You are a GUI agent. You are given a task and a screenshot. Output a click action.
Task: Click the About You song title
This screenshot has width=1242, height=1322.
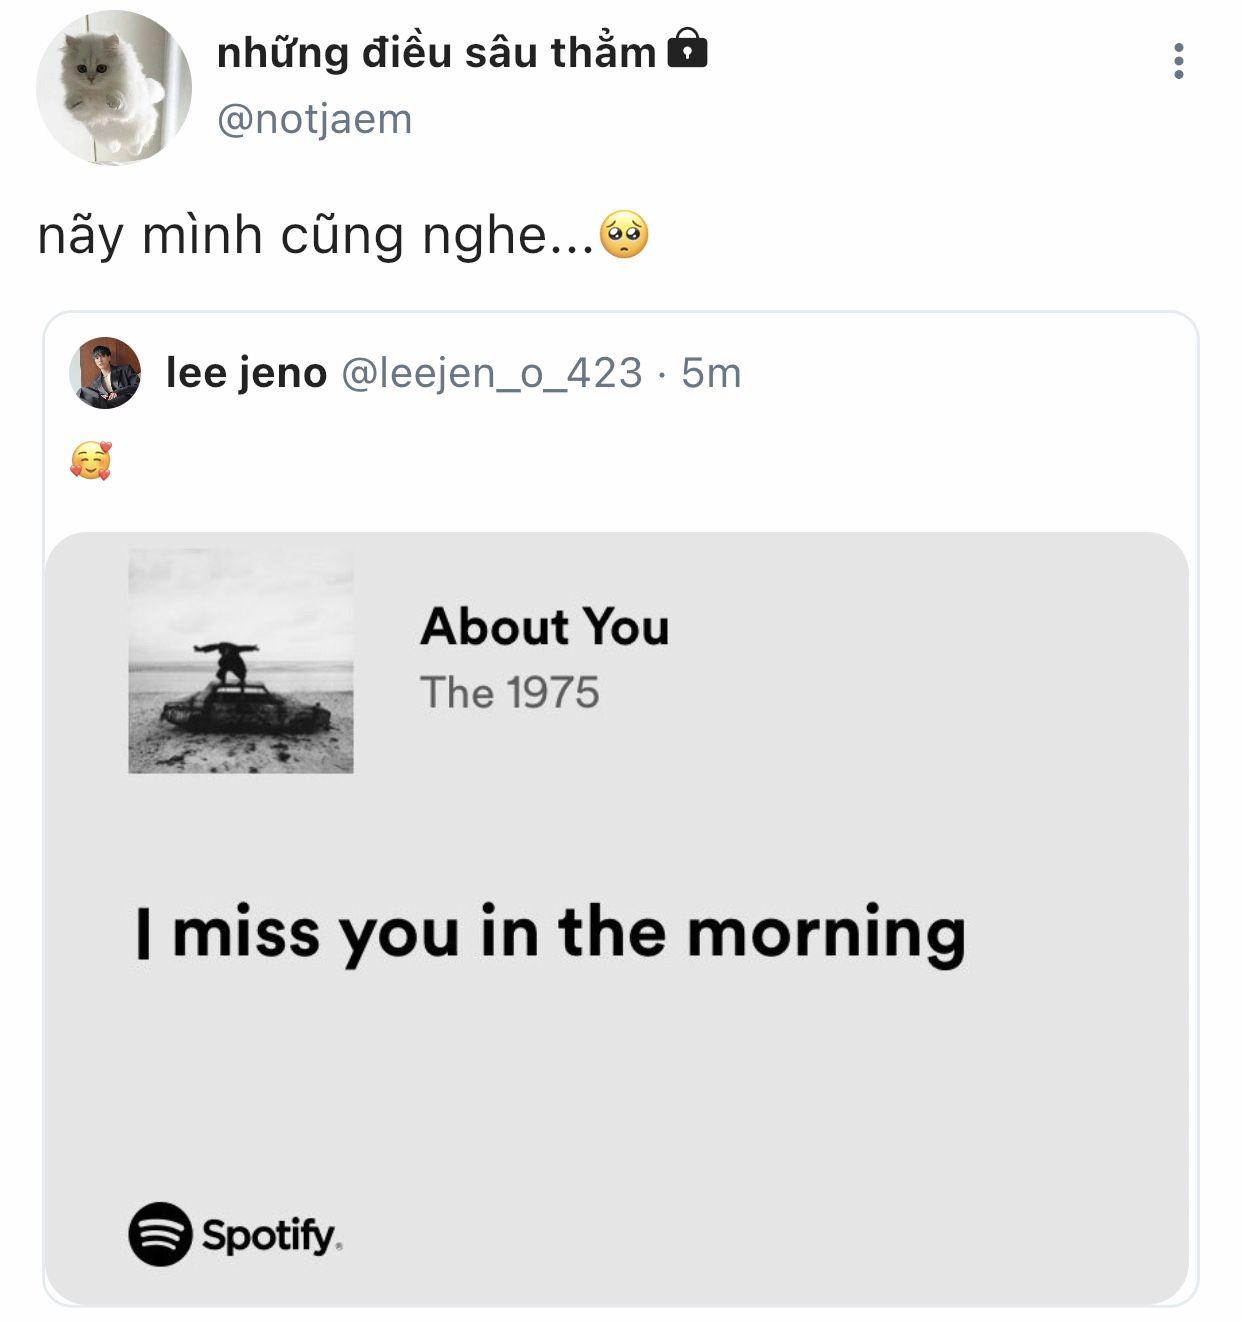(x=545, y=627)
